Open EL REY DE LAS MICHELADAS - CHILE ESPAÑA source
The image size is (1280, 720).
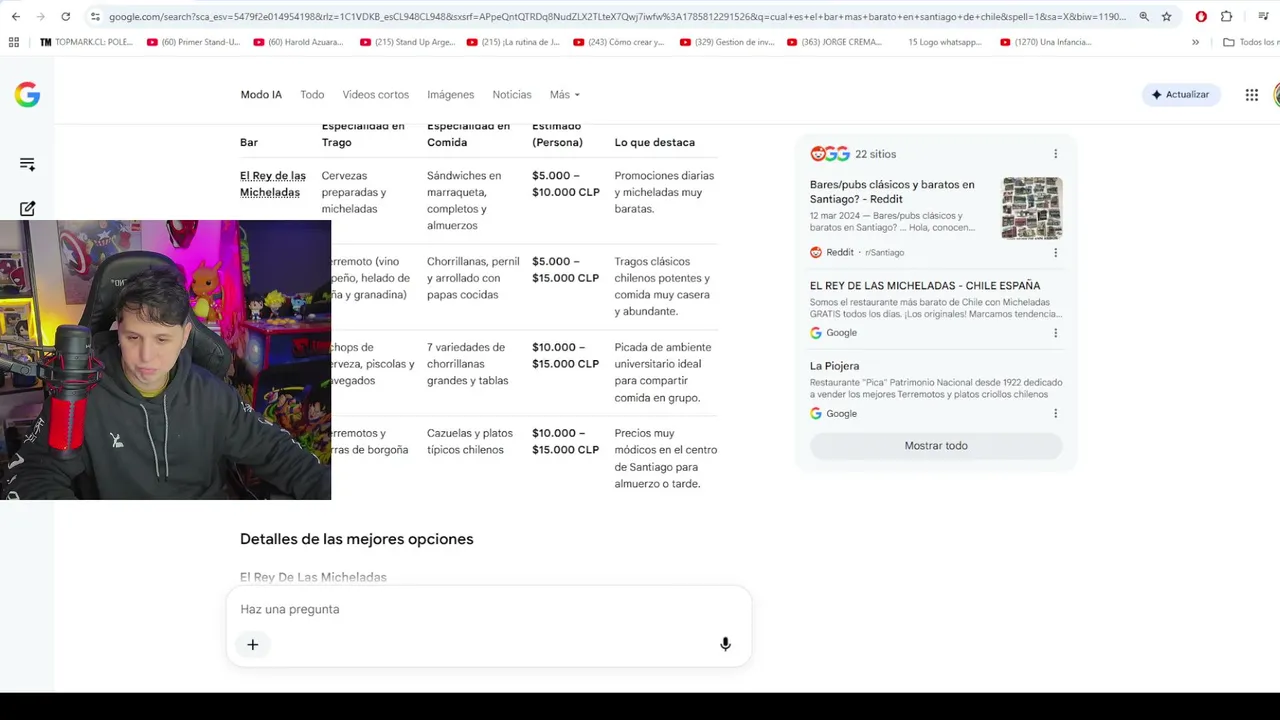click(x=925, y=286)
